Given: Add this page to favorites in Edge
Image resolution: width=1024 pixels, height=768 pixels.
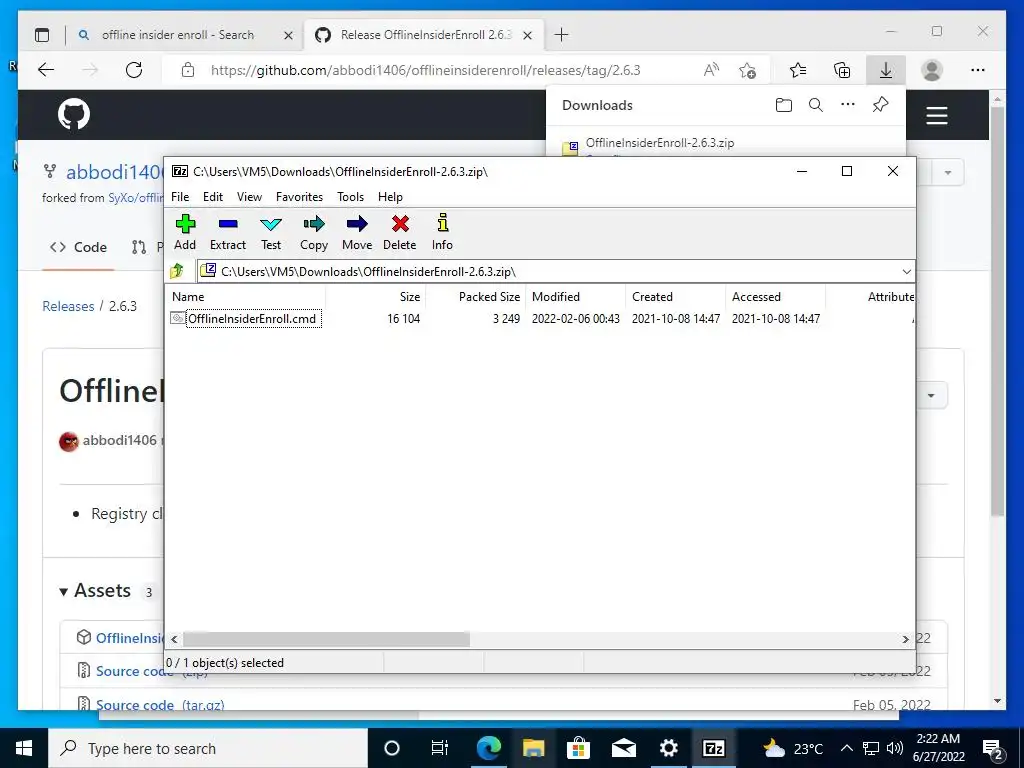Looking at the screenshot, I should 748,70.
